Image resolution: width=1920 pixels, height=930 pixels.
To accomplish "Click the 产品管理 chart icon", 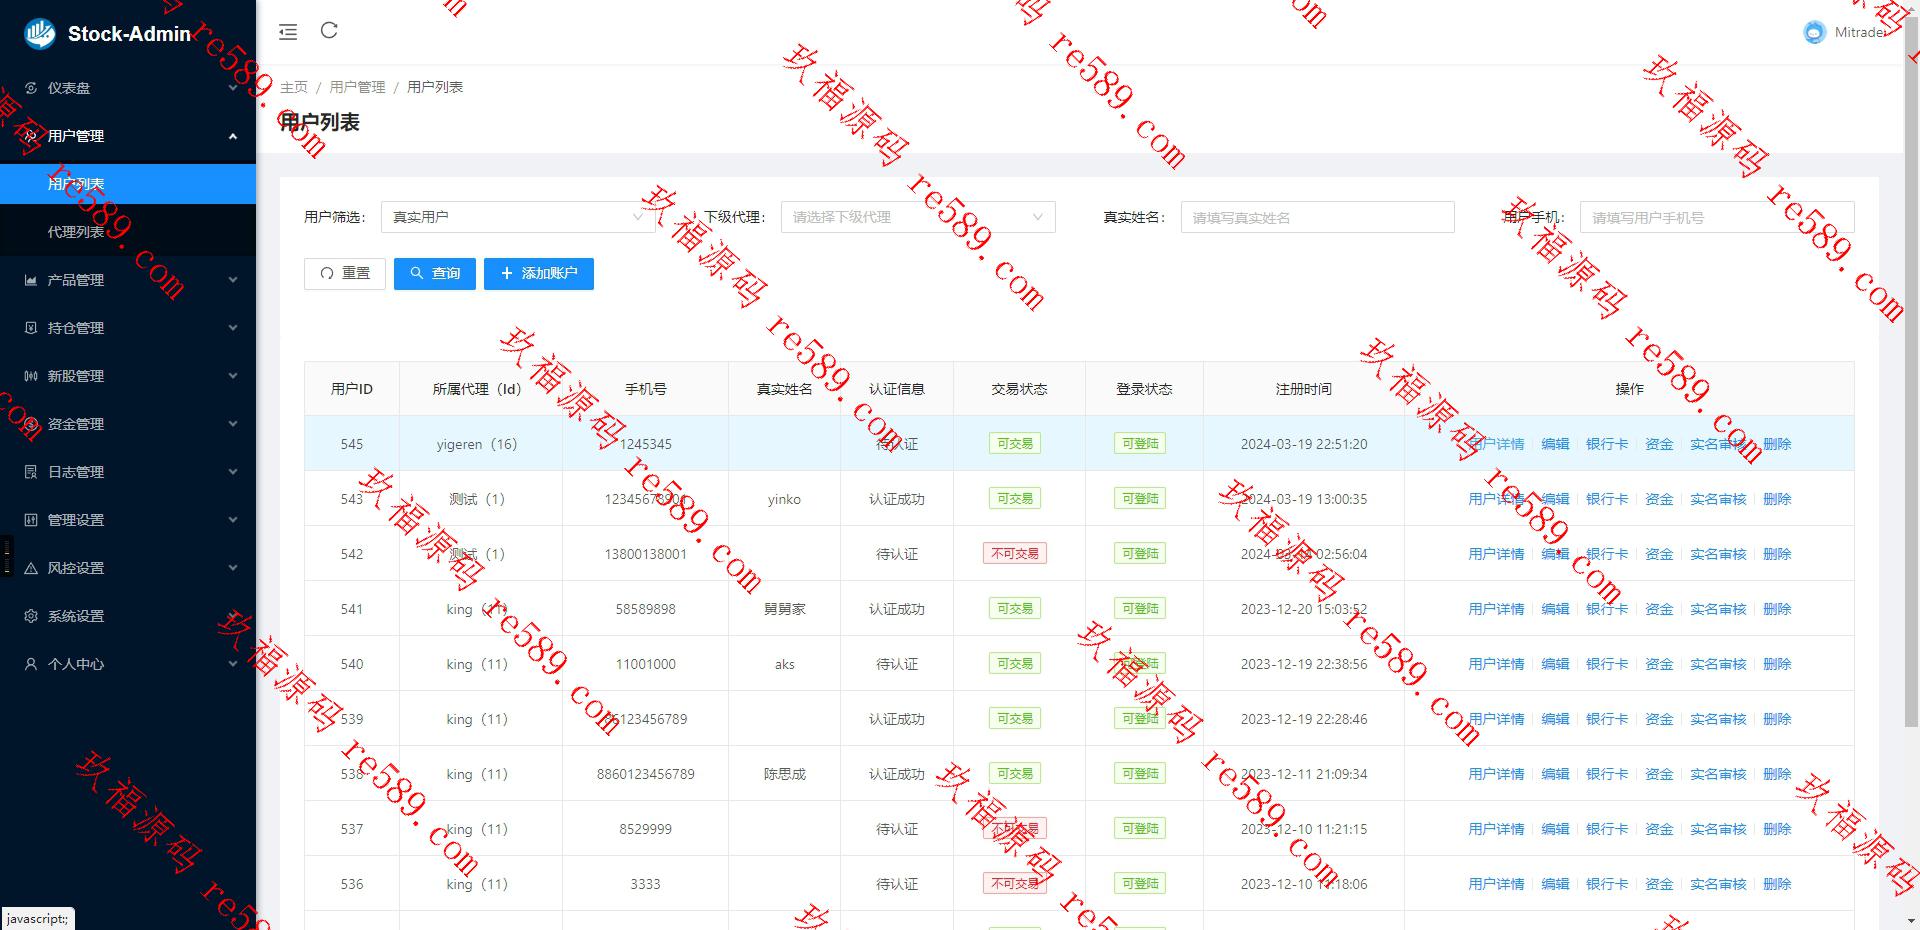I will (31, 280).
